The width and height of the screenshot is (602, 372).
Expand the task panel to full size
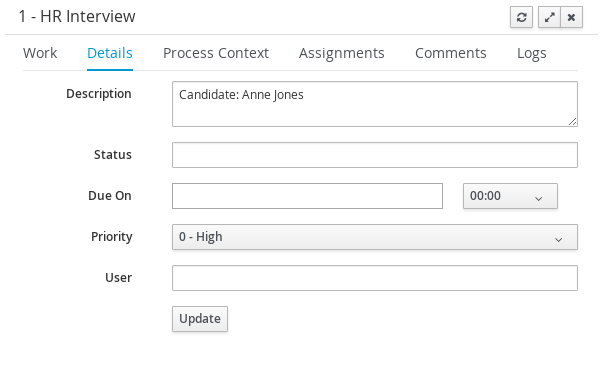tap(549, 17)
